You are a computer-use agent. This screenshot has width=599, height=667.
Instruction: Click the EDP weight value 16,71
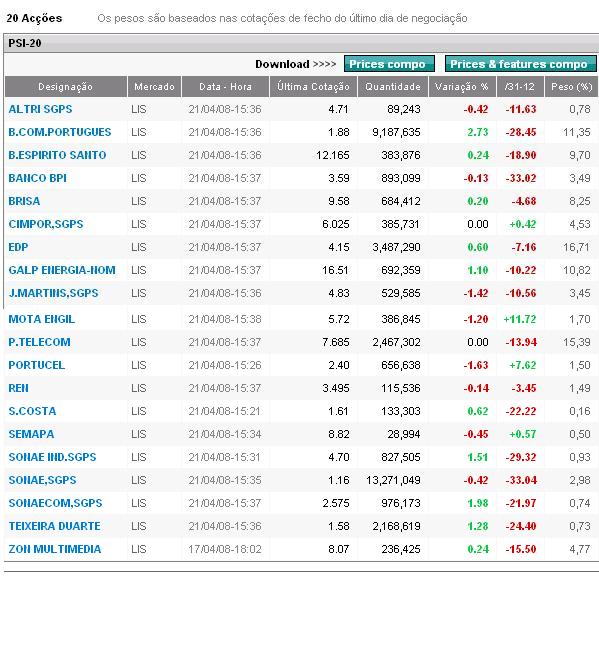[576, 247]
